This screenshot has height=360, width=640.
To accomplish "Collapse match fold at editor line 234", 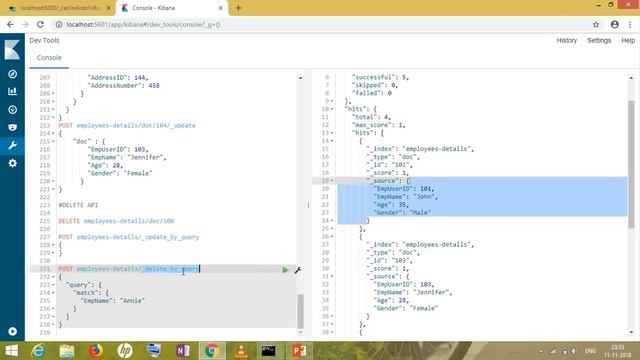I will pyautogui.click(x=53, y=293).
